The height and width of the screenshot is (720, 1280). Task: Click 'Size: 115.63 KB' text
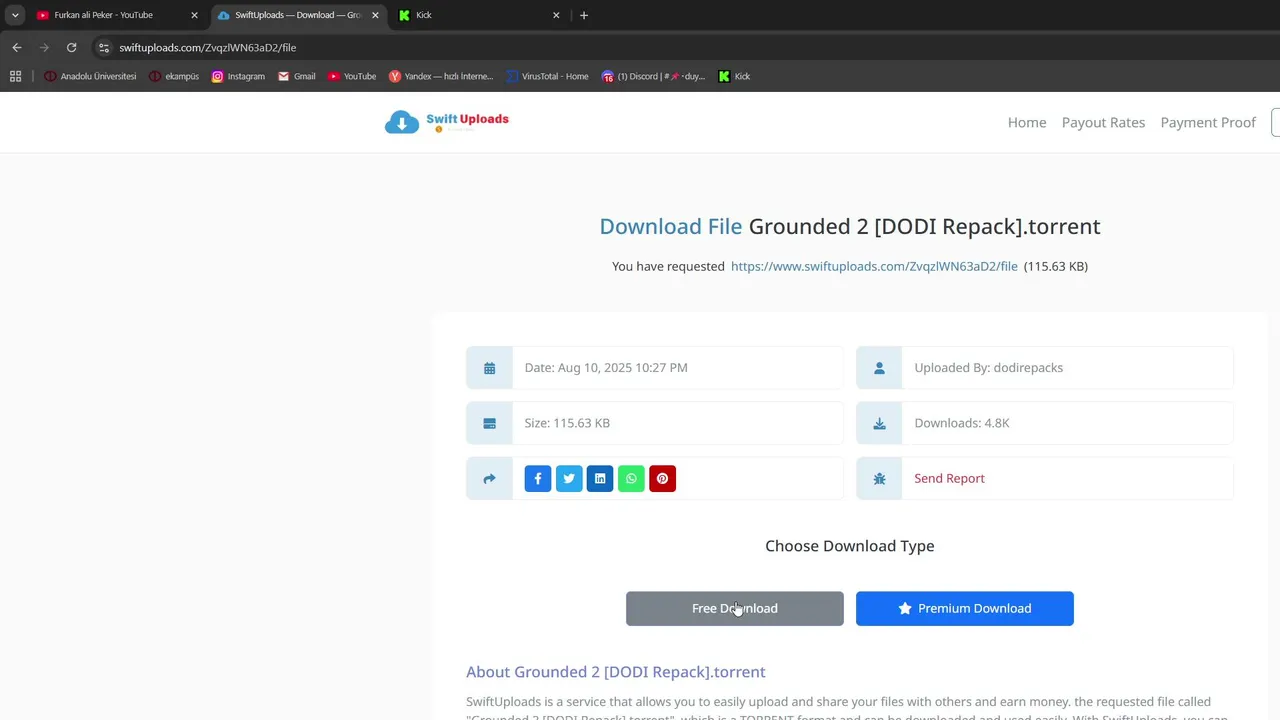click(x=567, y=423)
